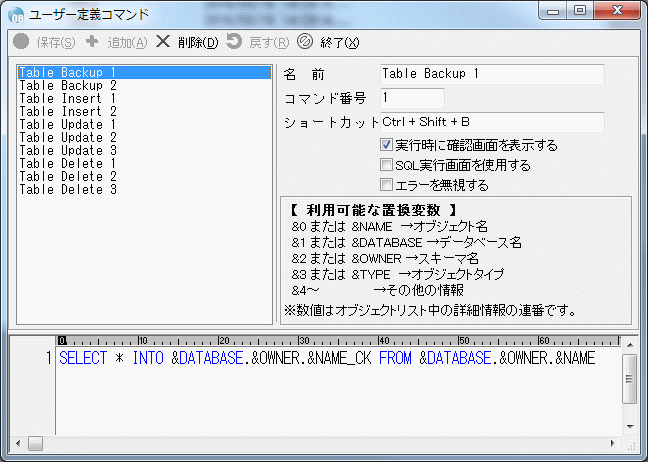
Task: Click the Delete (削除) X icon
Action: (163, 42)
